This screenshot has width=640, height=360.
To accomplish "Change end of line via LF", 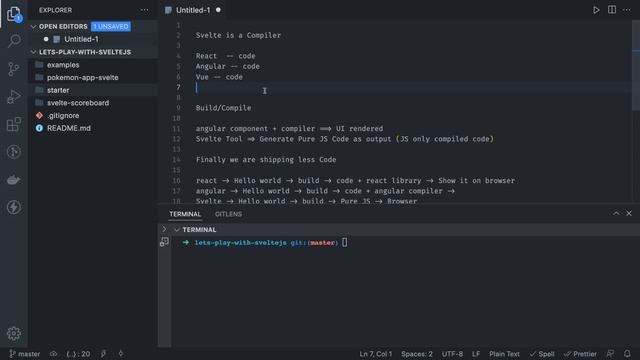I will [476, 354].
